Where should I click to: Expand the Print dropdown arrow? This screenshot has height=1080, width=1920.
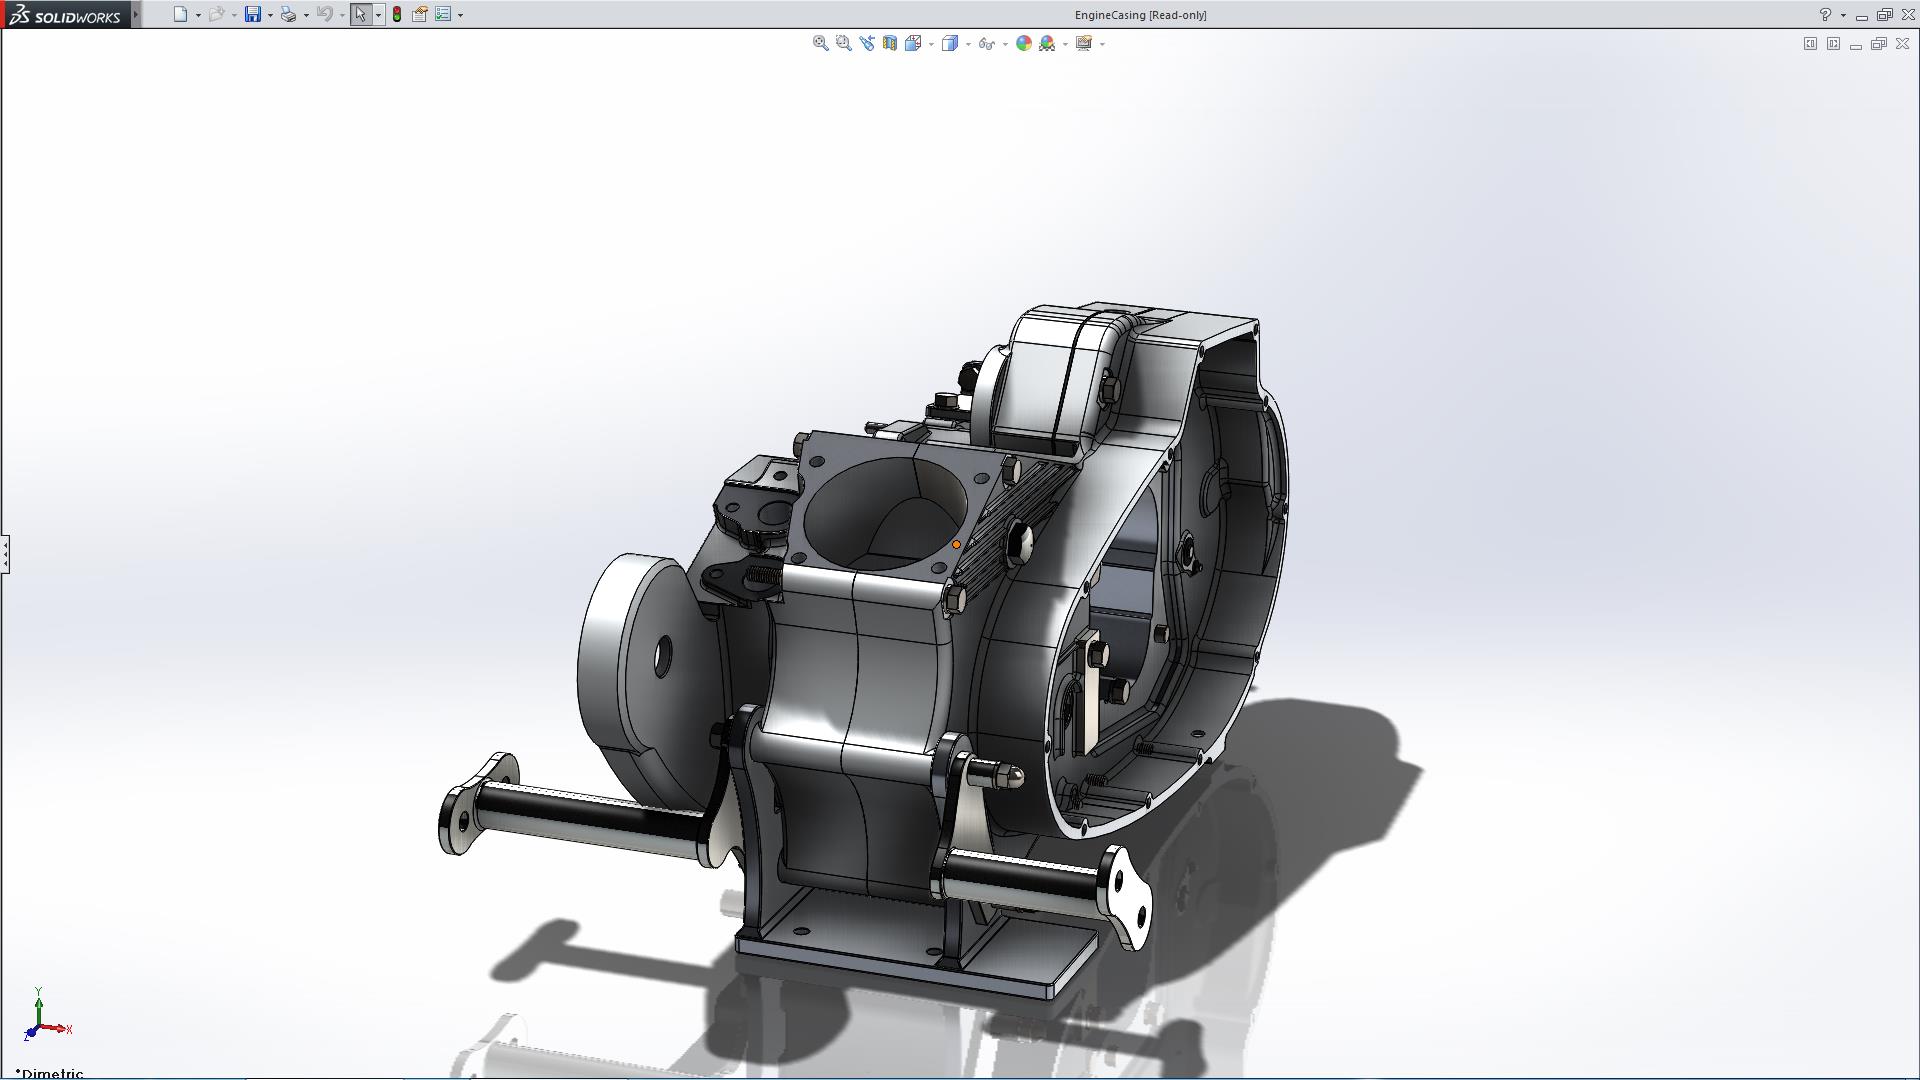tap(306, 15)
